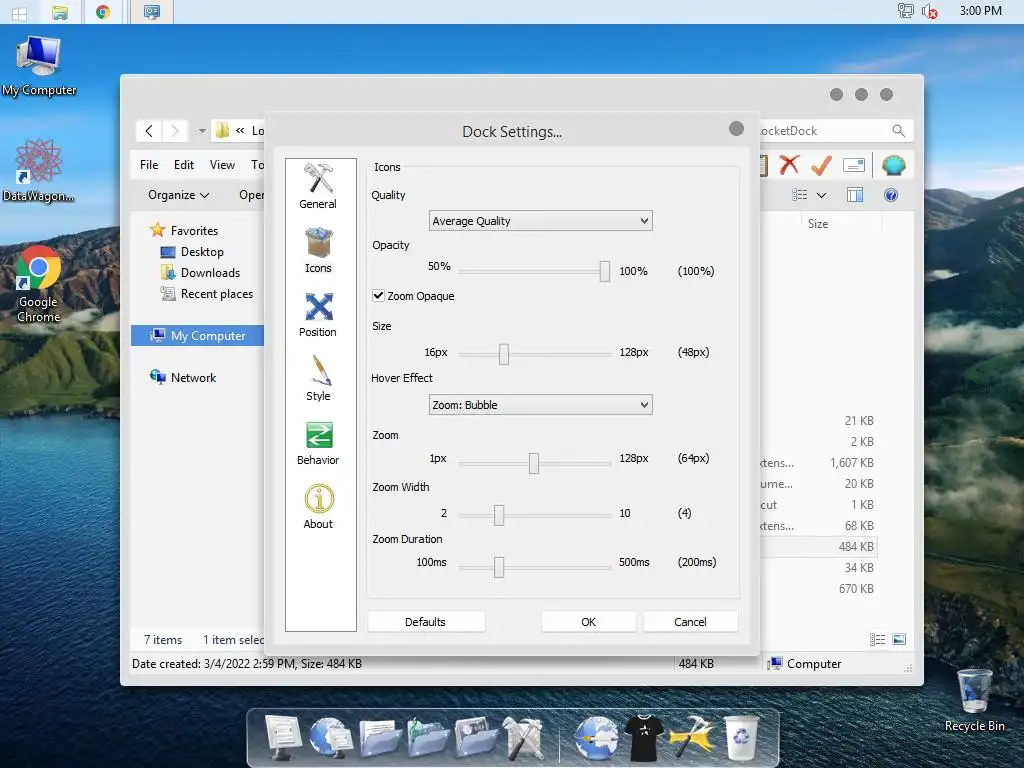The image size is (1024, 768).
Task: Open Chrome from the taskbar
Action: point(103,12)
